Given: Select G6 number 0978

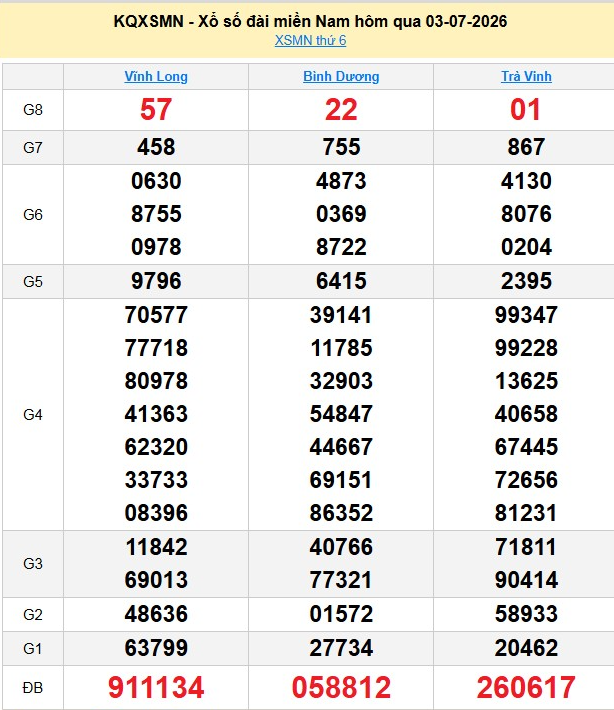Looking at the screenshot, I should [x=156, y=247].
